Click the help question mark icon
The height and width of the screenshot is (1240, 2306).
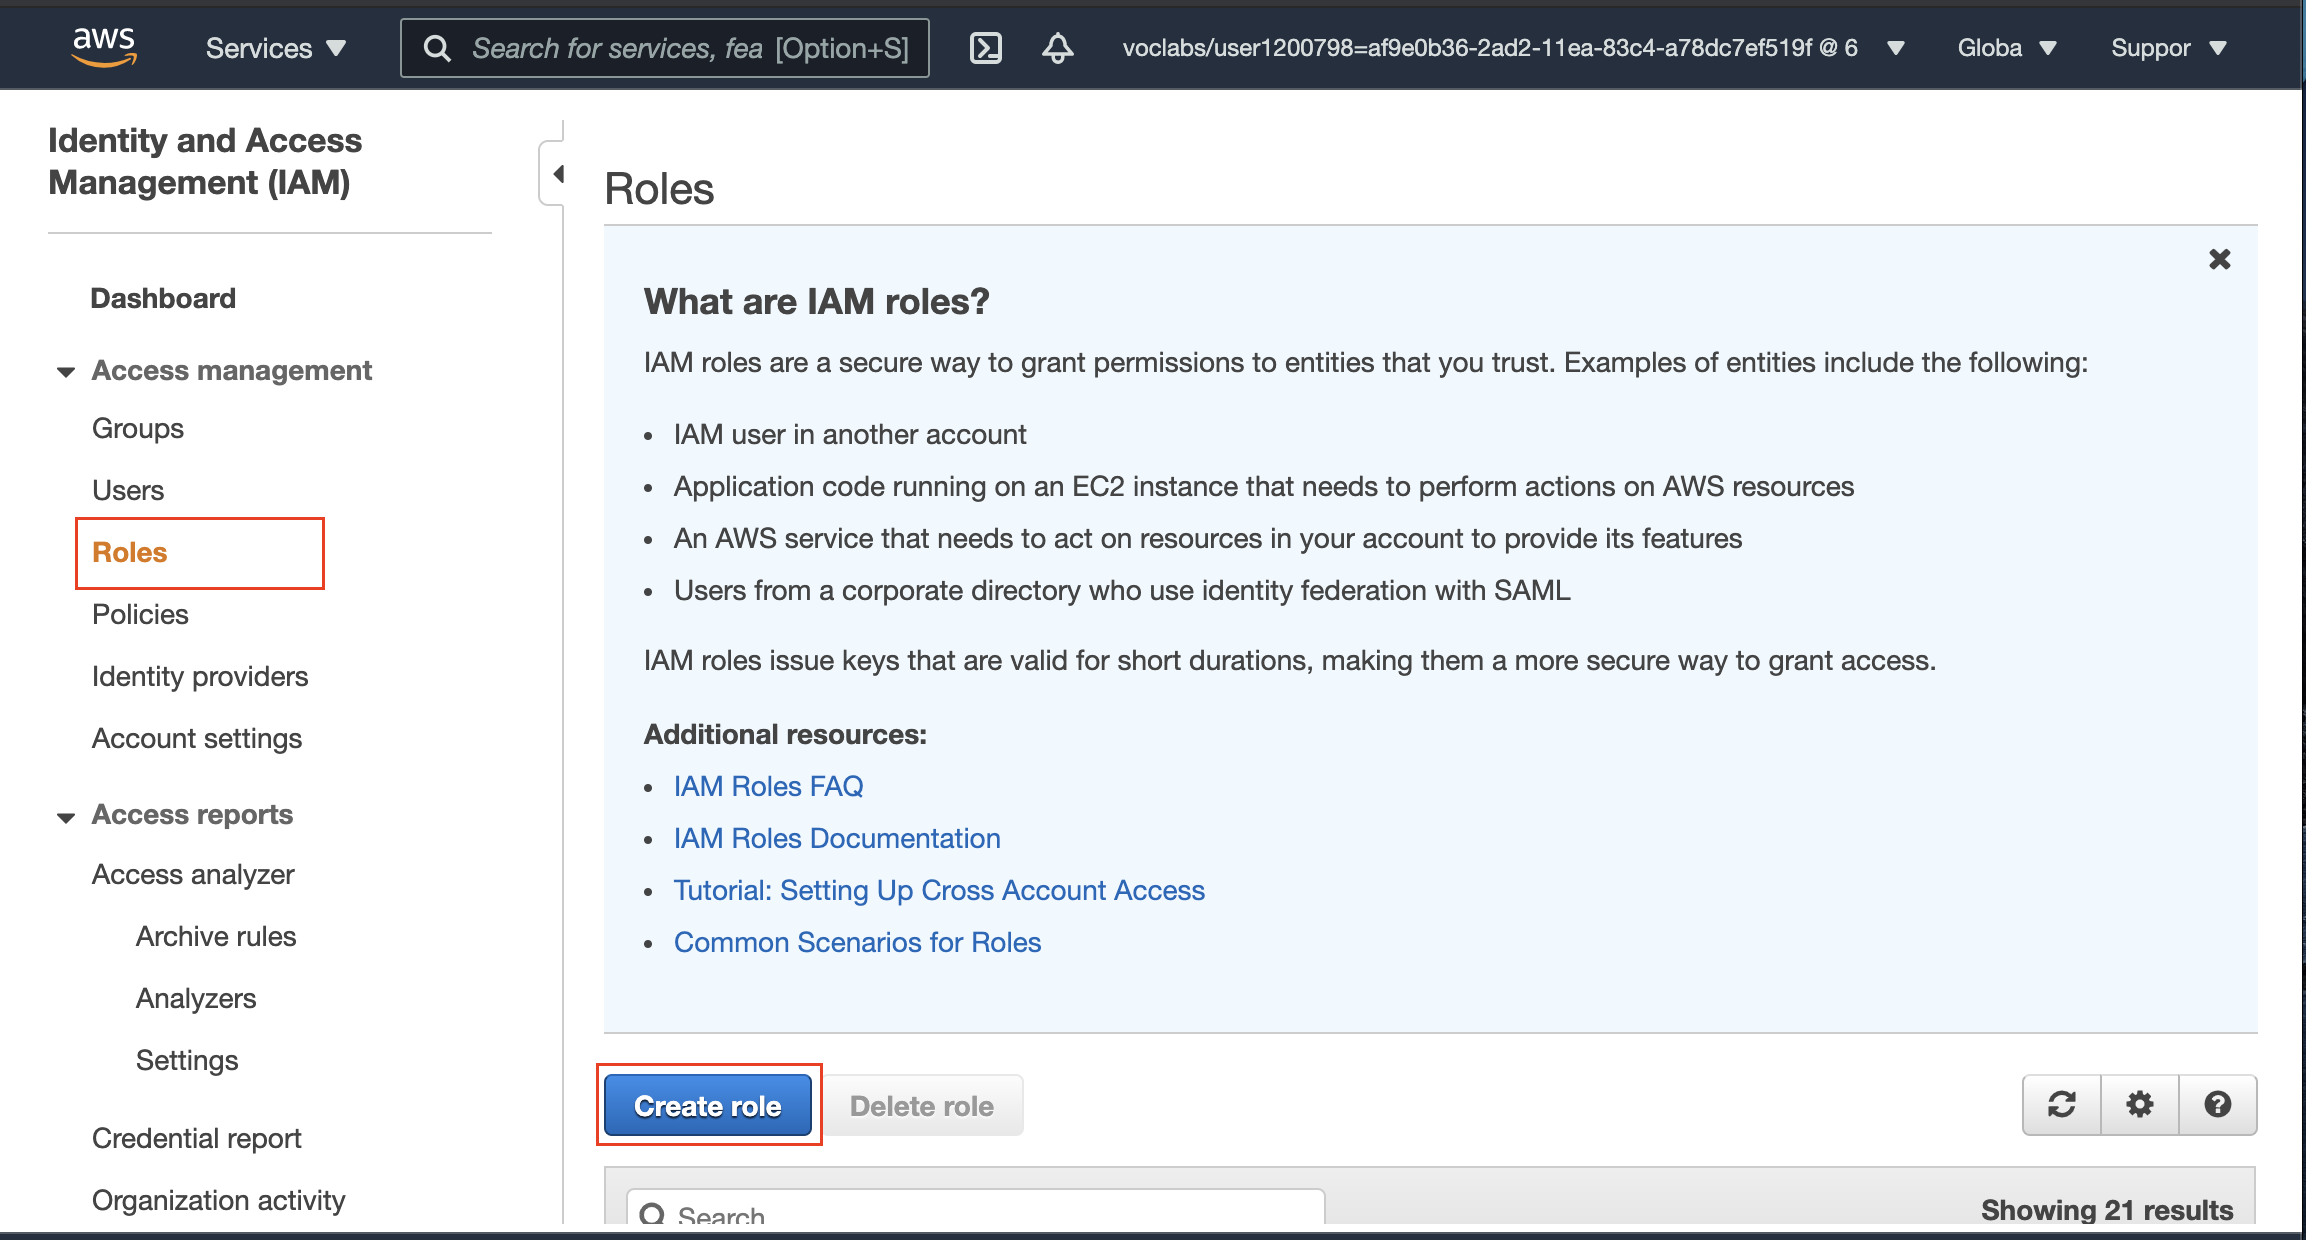[2217, 1104]
